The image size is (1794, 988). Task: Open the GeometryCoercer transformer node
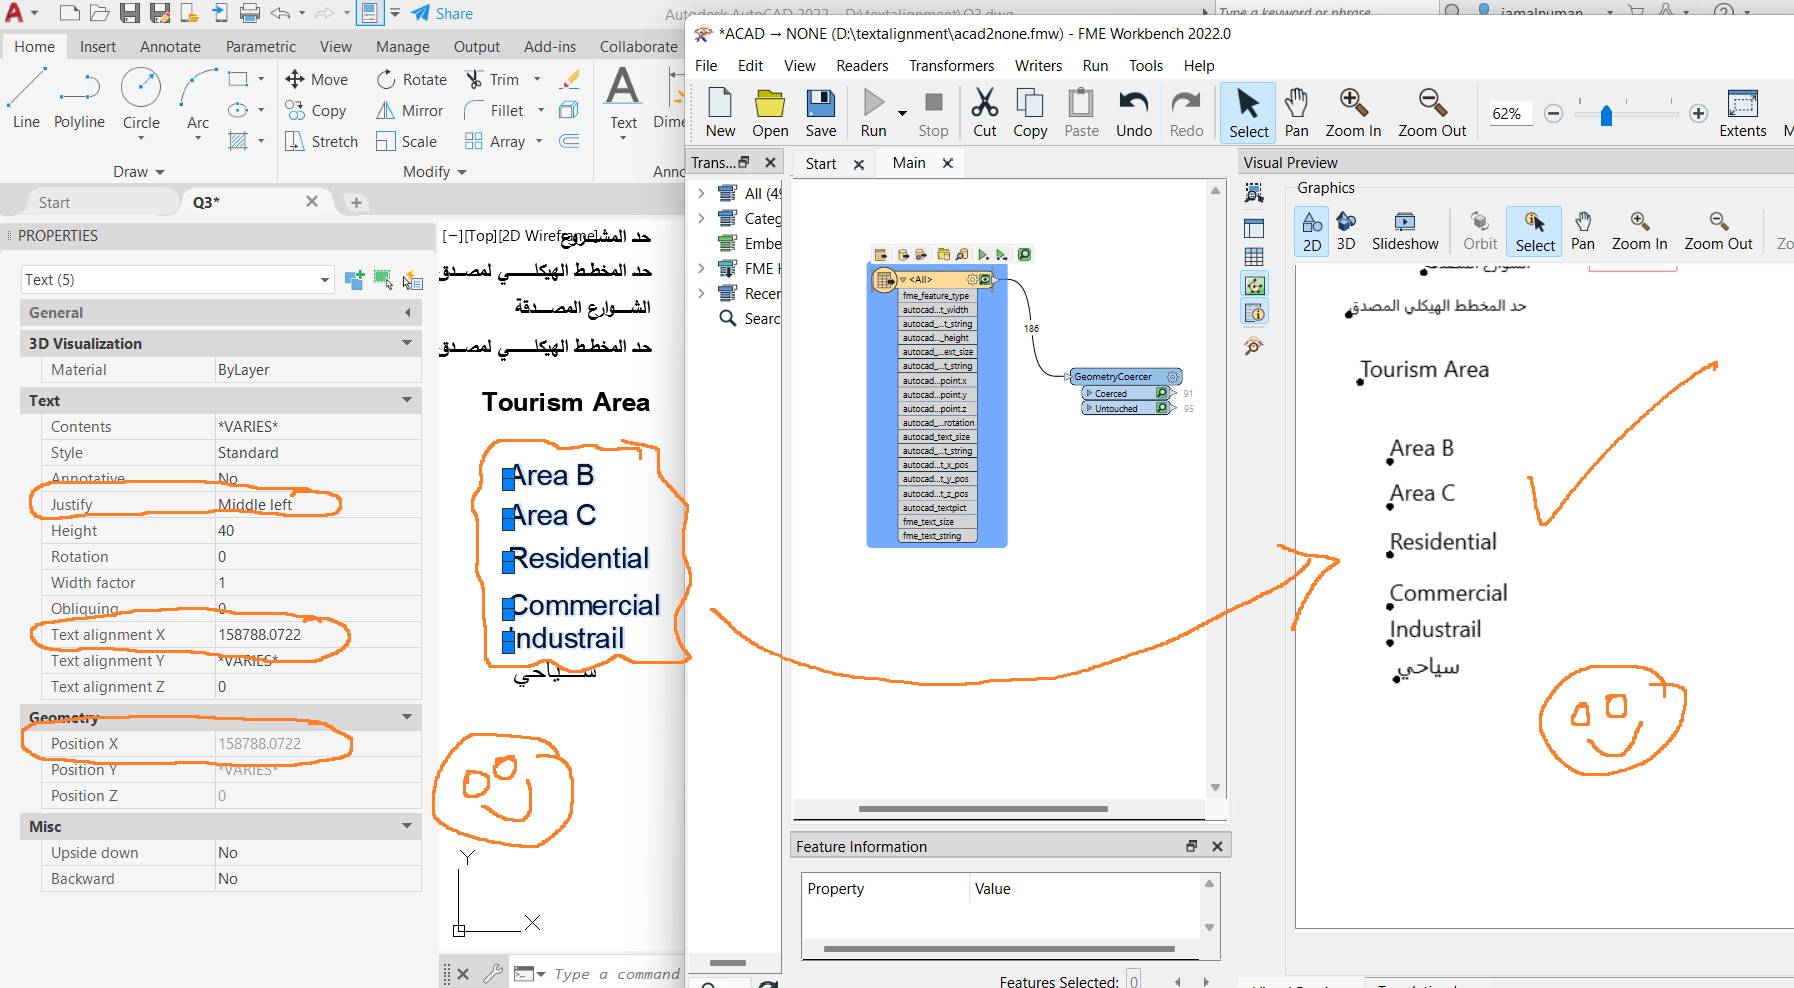click(x=1122, y=376)
